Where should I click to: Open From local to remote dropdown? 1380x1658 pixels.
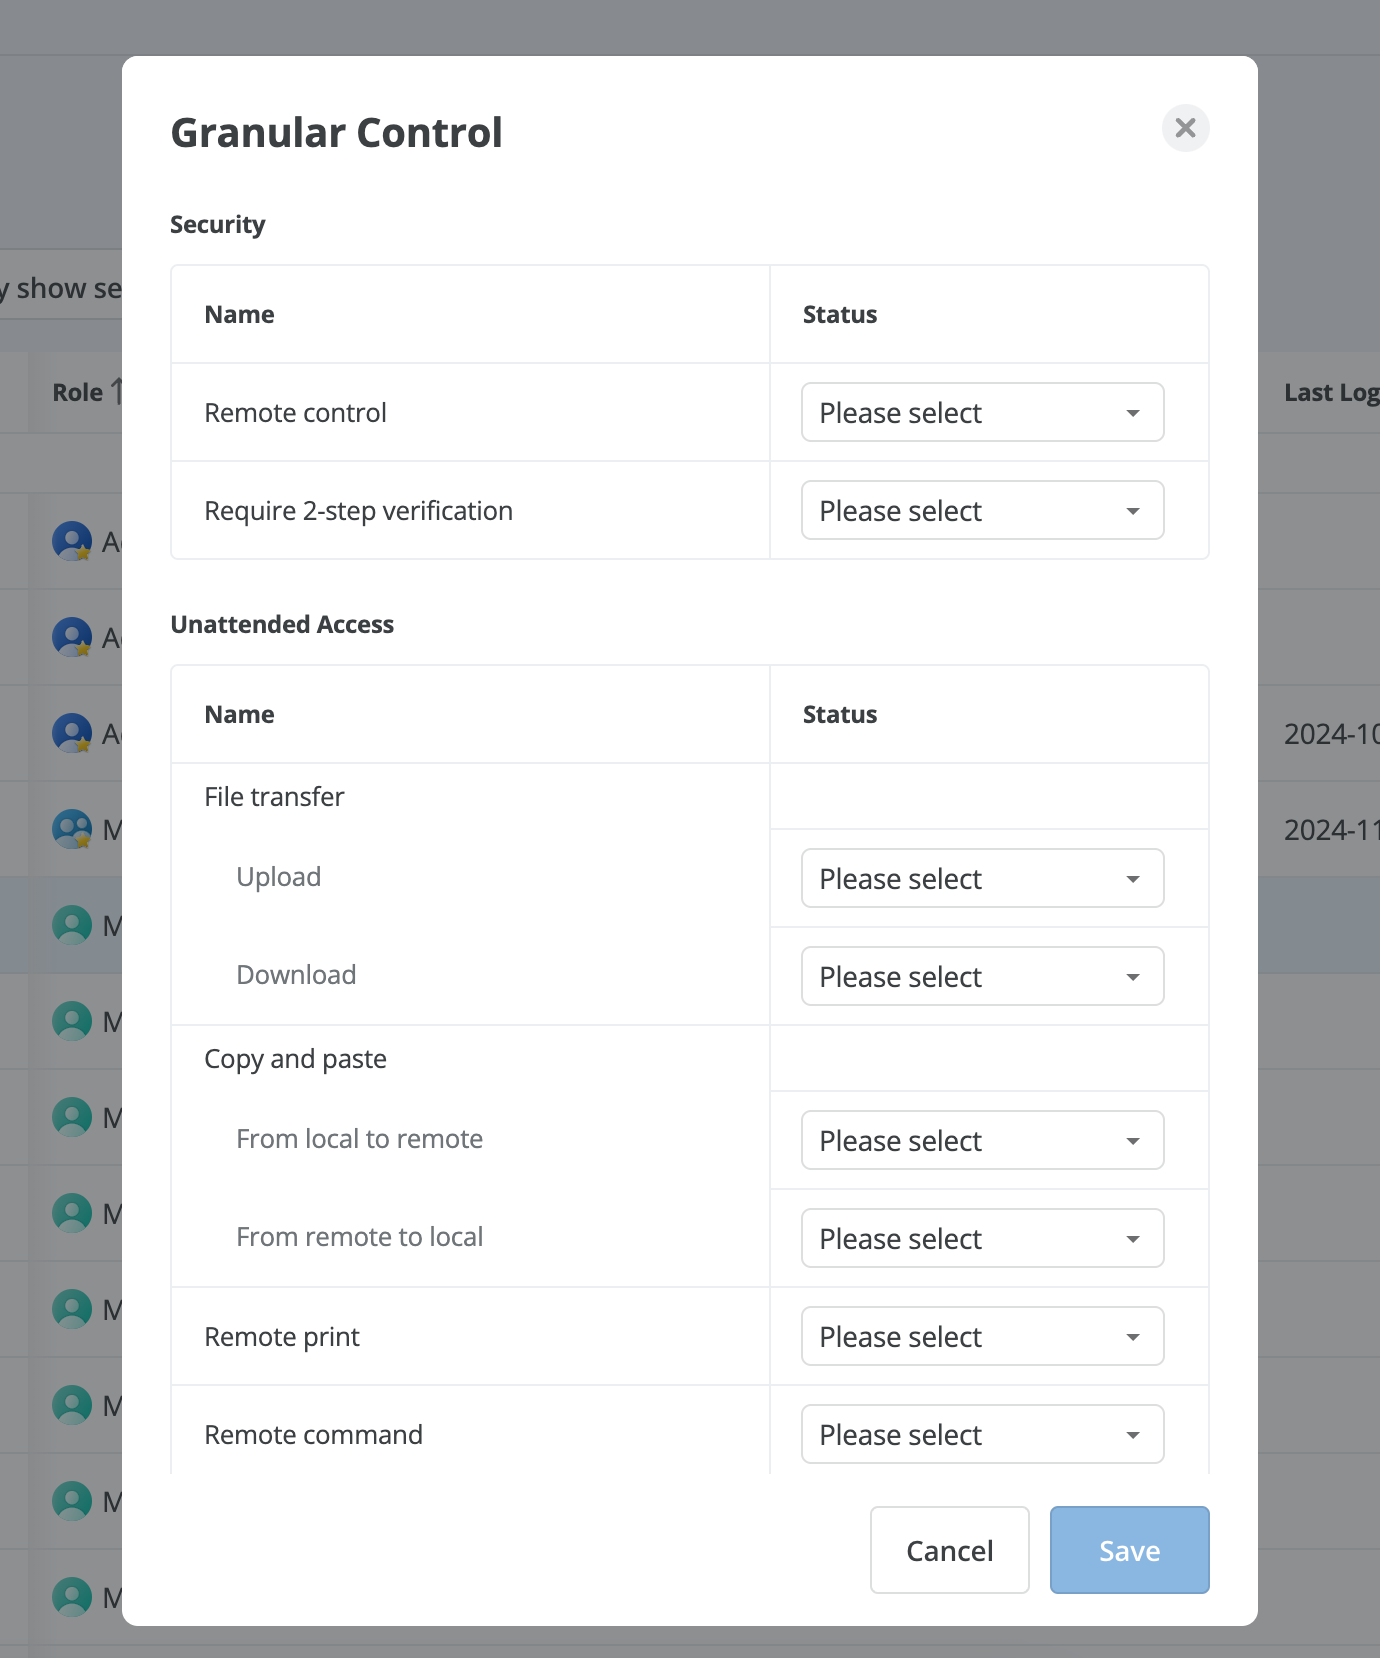982,1140
